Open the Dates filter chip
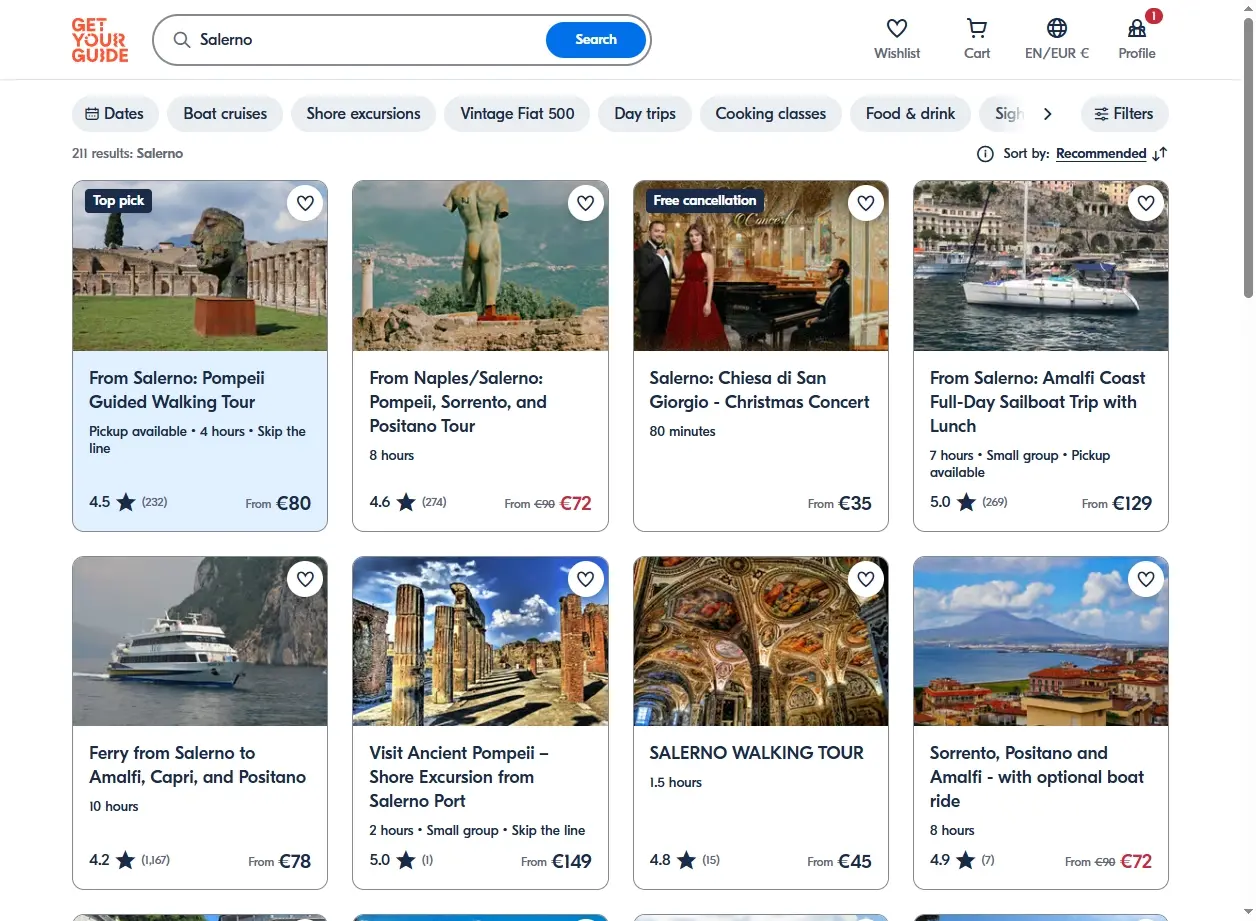This screenshot has height=921, width=1256. click(115, 114)
